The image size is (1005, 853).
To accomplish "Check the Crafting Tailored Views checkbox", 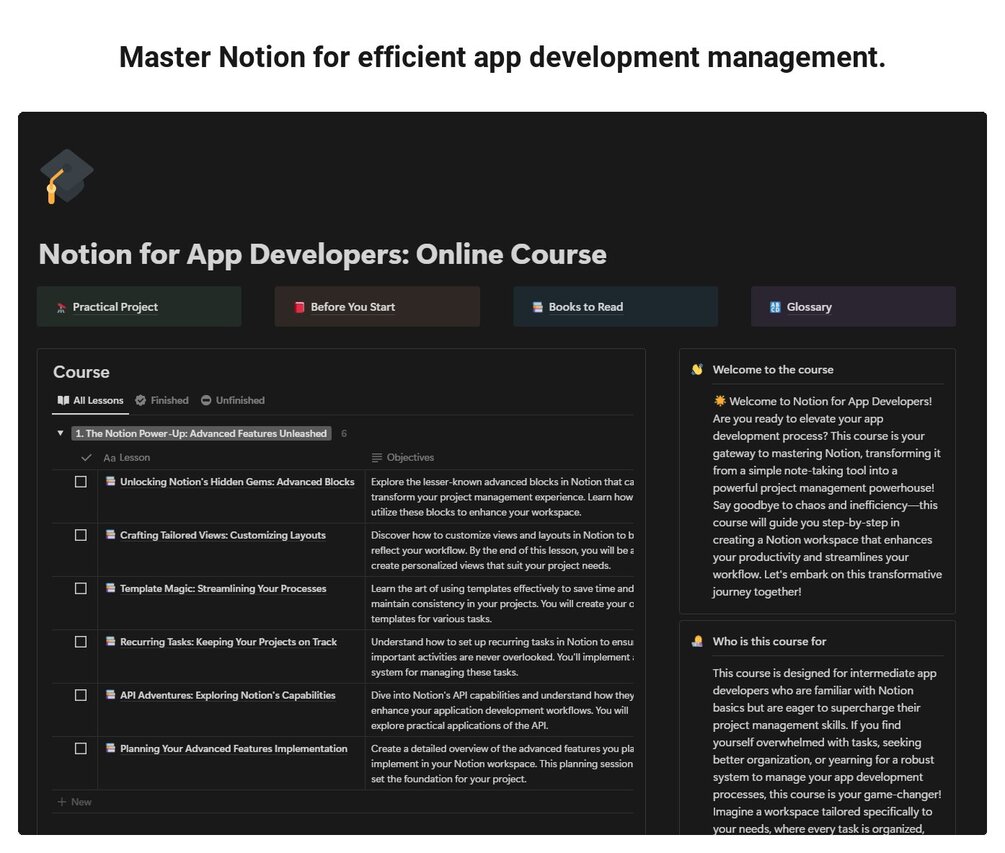I will [81, 535].
